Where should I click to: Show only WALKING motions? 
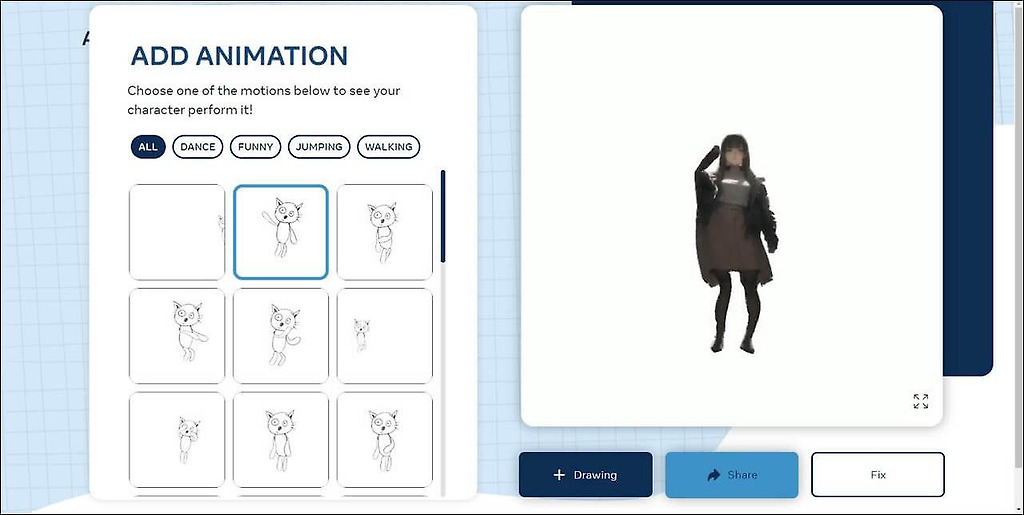coord(389,147)
